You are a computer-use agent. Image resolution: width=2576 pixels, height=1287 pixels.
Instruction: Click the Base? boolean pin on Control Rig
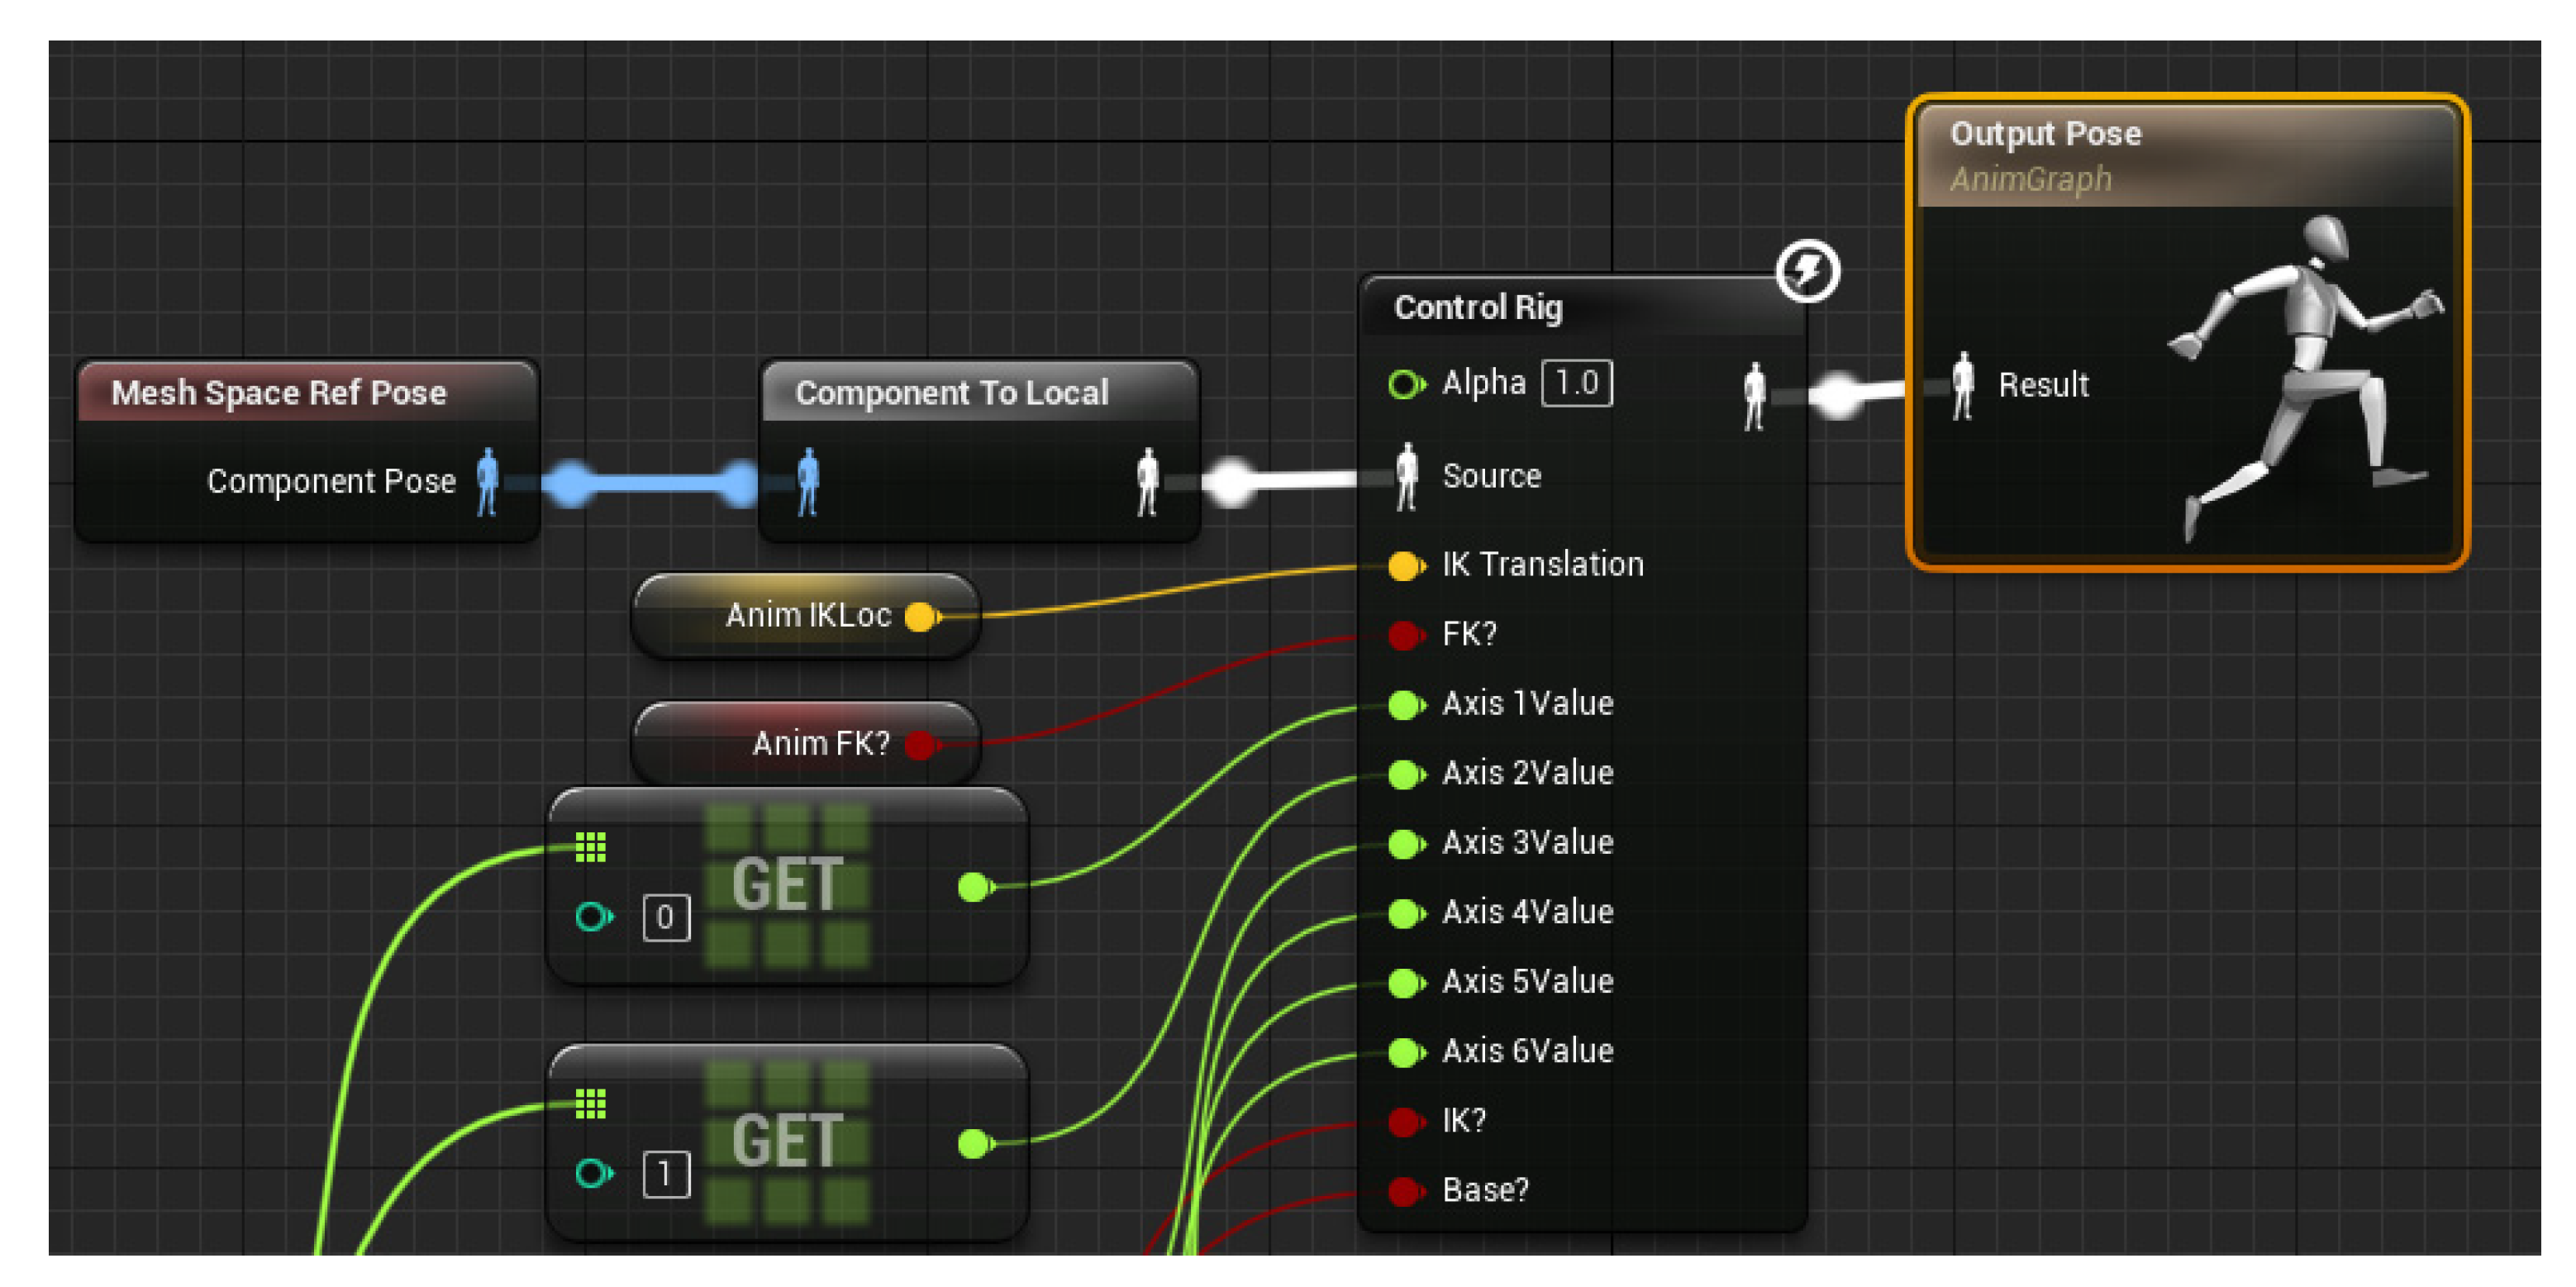pyautogui.click(x=1404, y=1190)
